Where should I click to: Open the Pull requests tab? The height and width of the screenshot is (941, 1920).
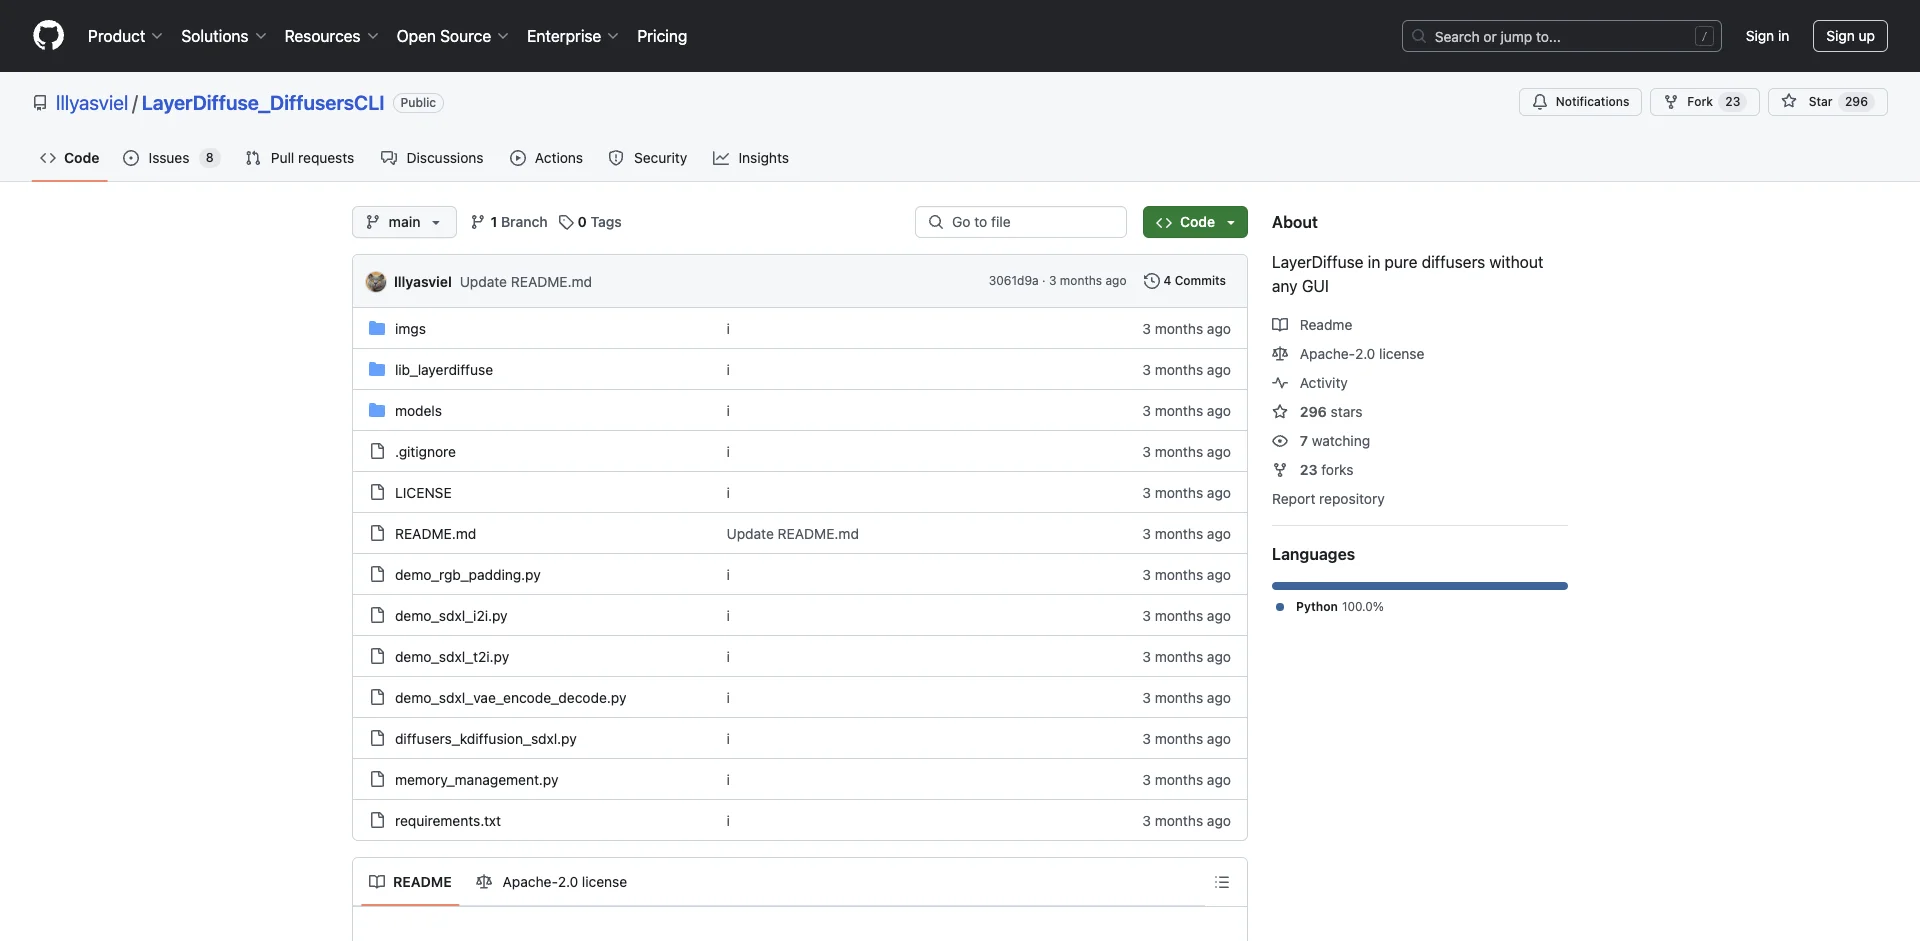(300, 158)
